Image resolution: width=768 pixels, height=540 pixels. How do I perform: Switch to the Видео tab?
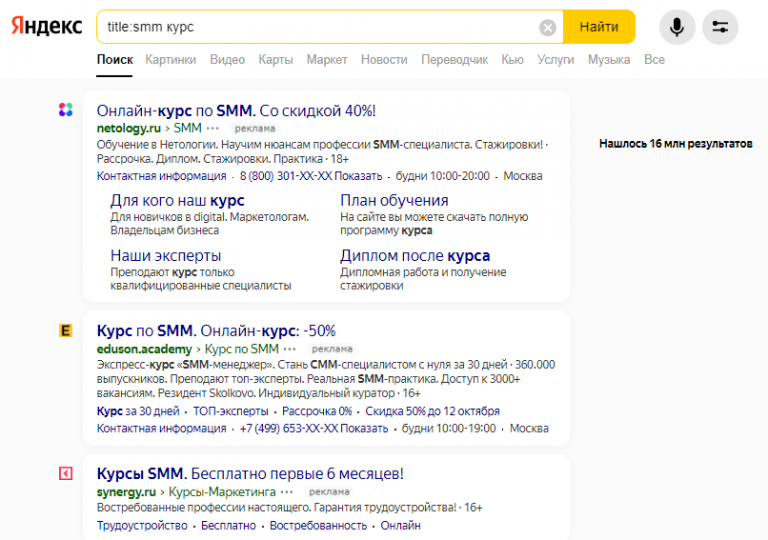[x=227, y=60]
